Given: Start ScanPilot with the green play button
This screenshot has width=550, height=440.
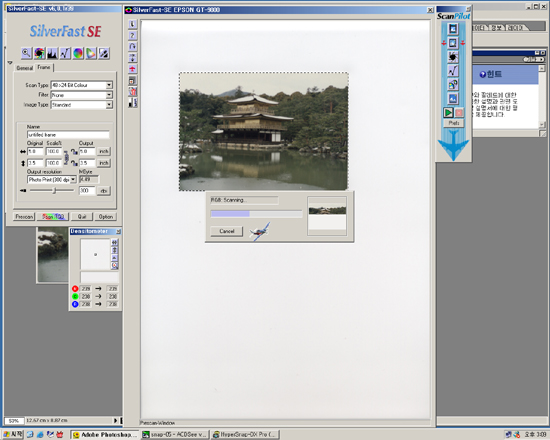Looking at the screenshot, I should point(448,113).
